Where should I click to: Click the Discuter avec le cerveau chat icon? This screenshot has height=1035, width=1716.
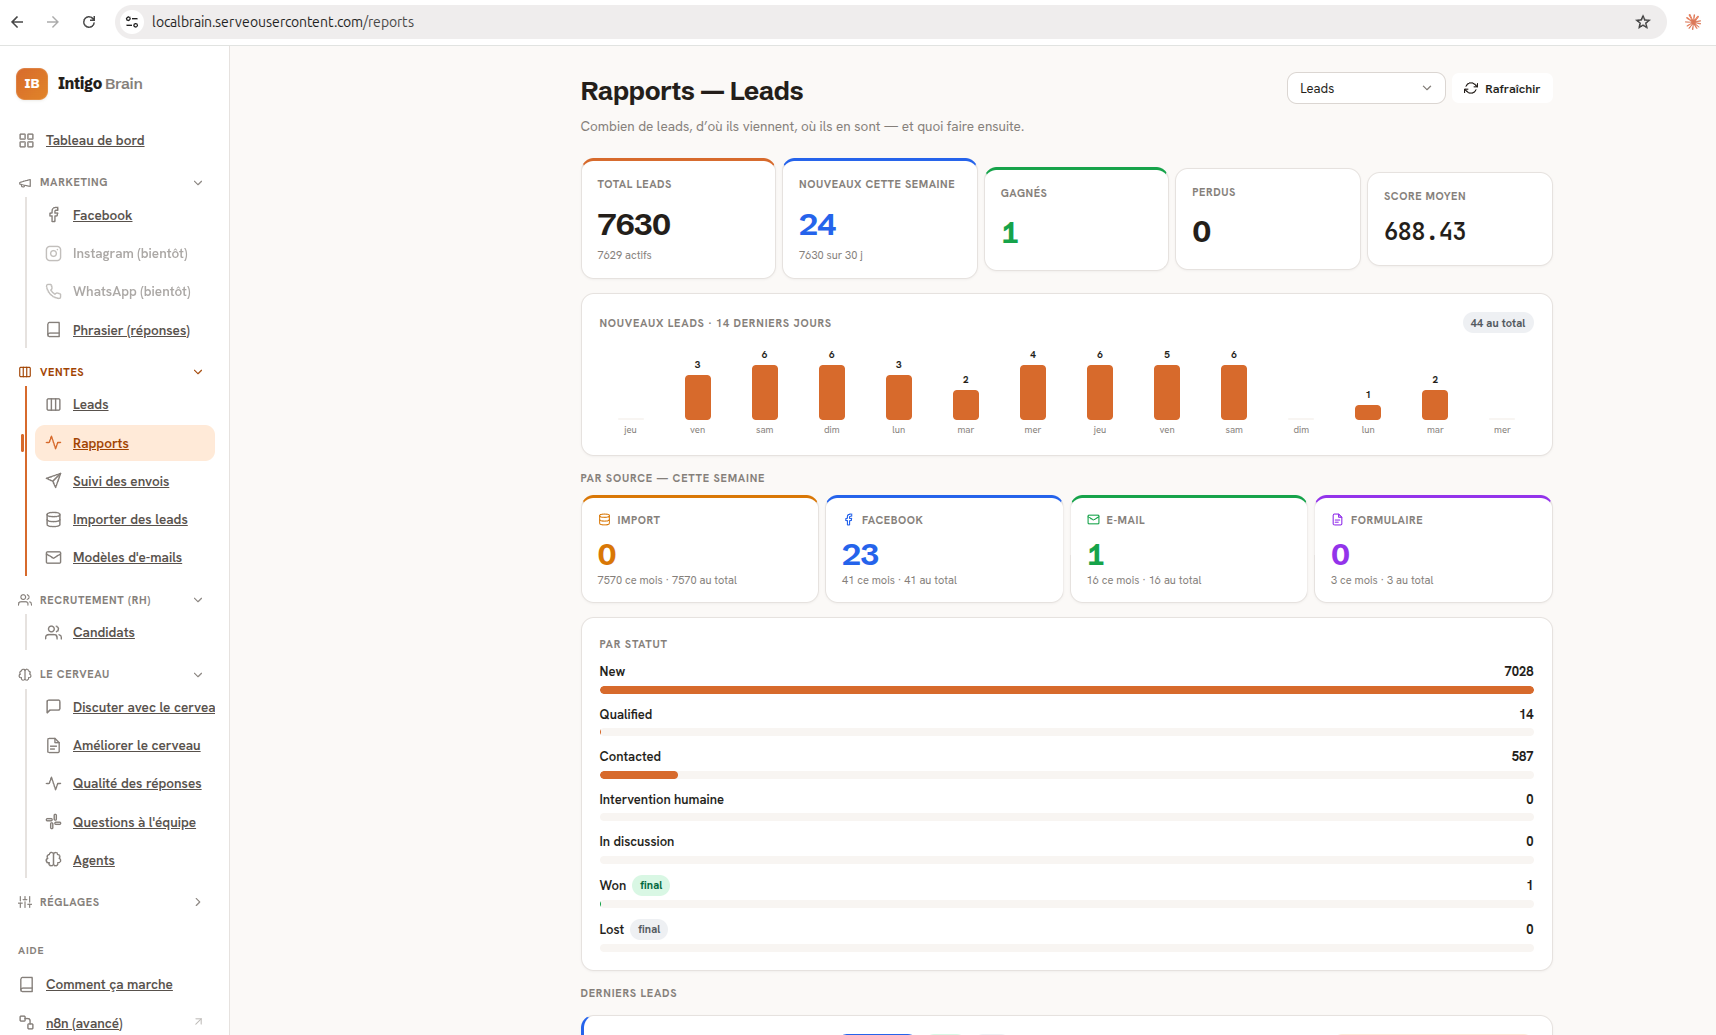point(54,707)
